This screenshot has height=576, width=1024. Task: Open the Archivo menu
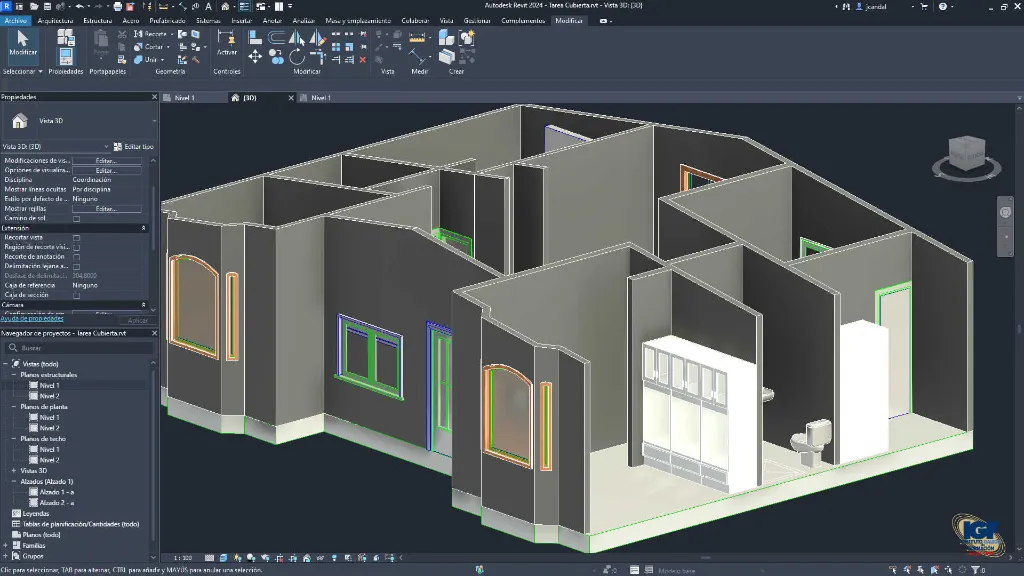16,21
